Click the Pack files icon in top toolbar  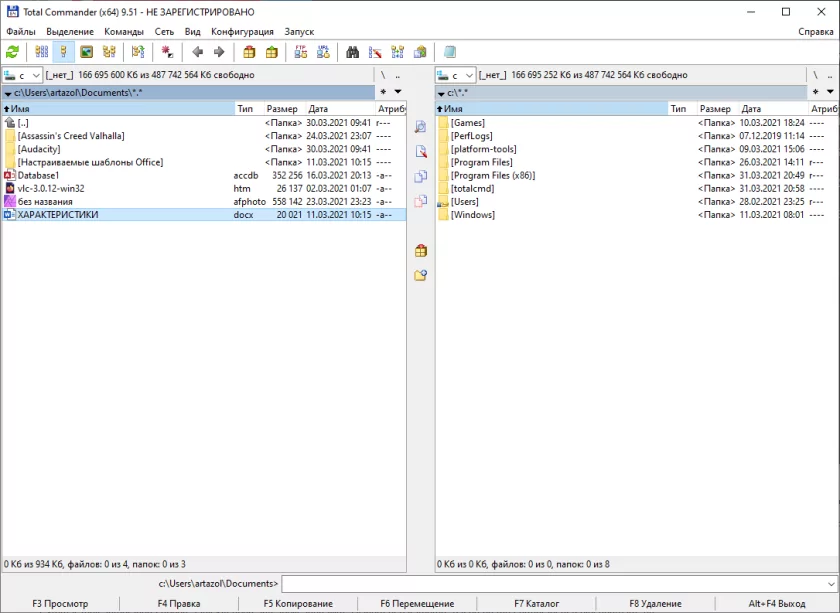249,52
